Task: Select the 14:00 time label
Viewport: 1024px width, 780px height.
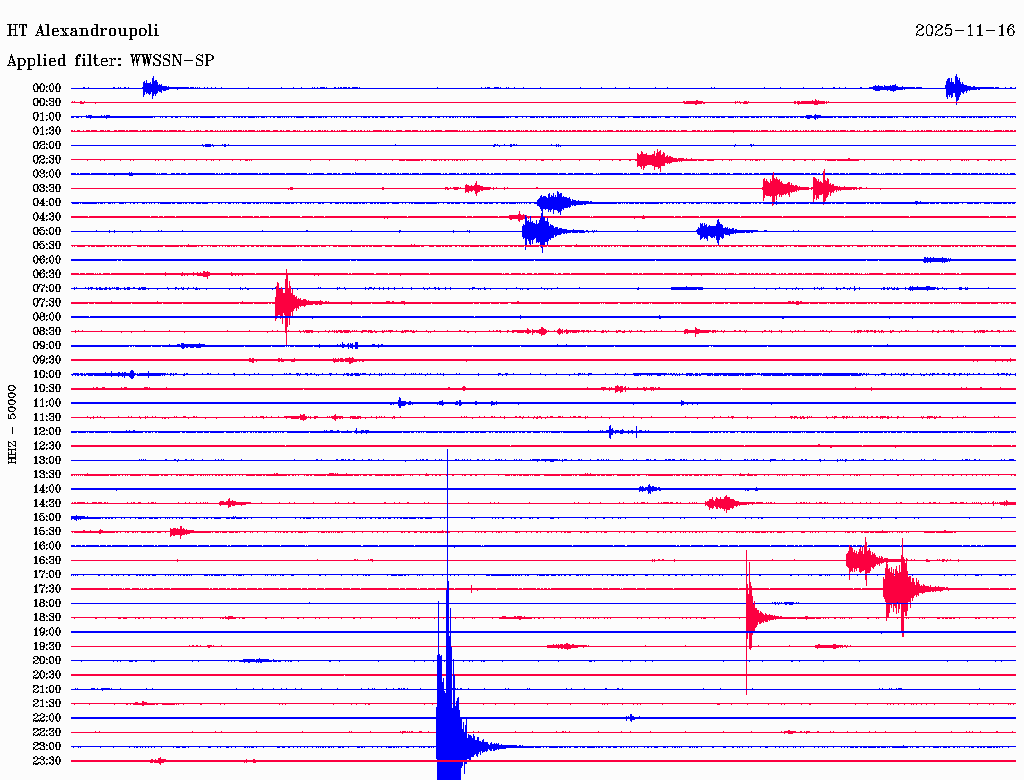Action: [x=47, y=489]
